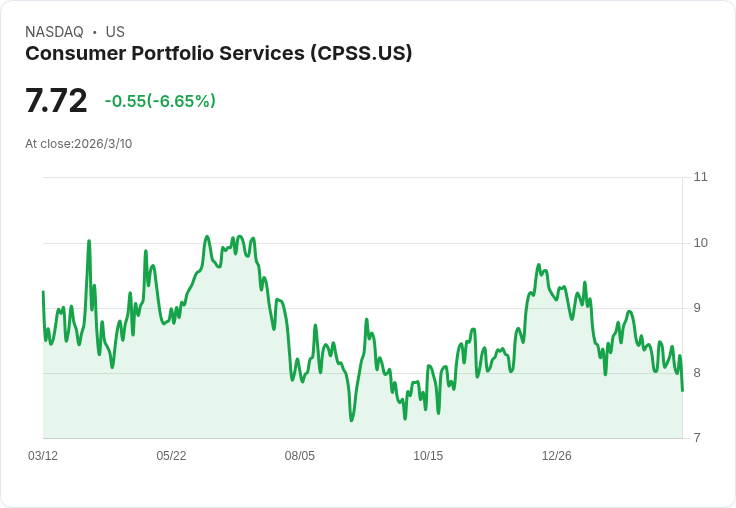Image resolution: width=736 pixels, height=508 pixels.
Task: Click the 11 price axis label
Action: (700, 177)
